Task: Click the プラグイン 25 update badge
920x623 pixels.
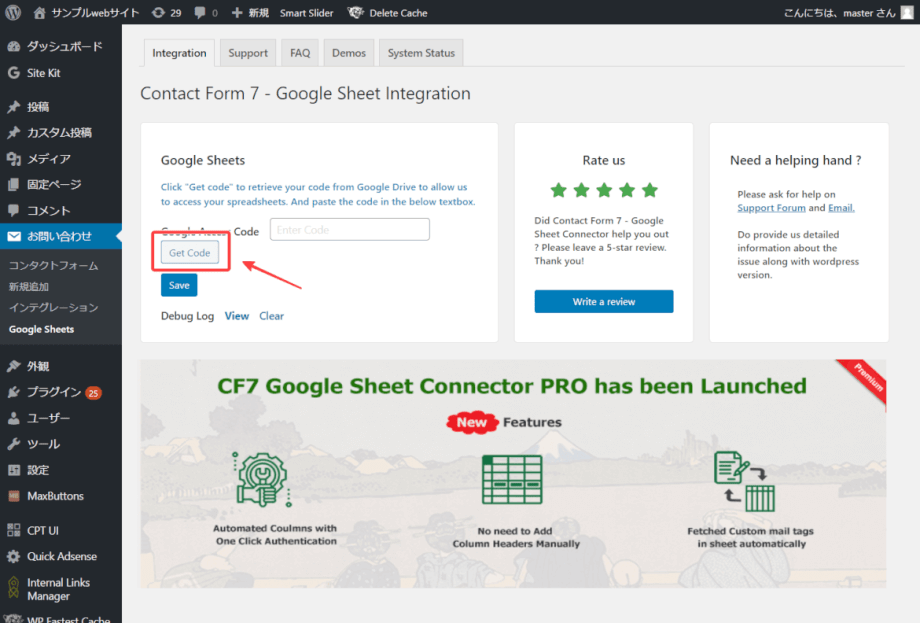Action: point(93,392)
